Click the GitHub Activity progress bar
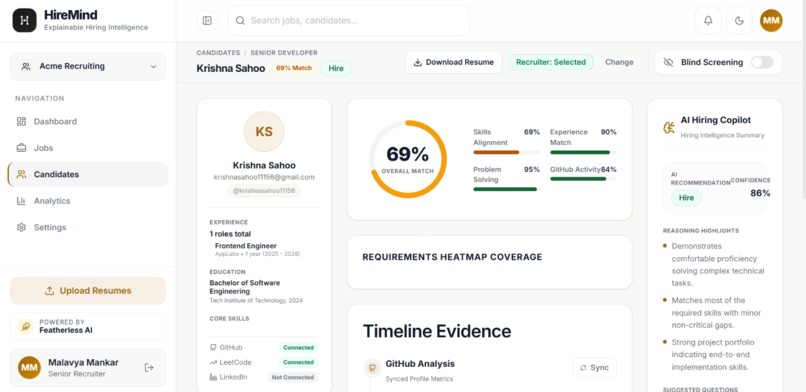 [583, 179]
